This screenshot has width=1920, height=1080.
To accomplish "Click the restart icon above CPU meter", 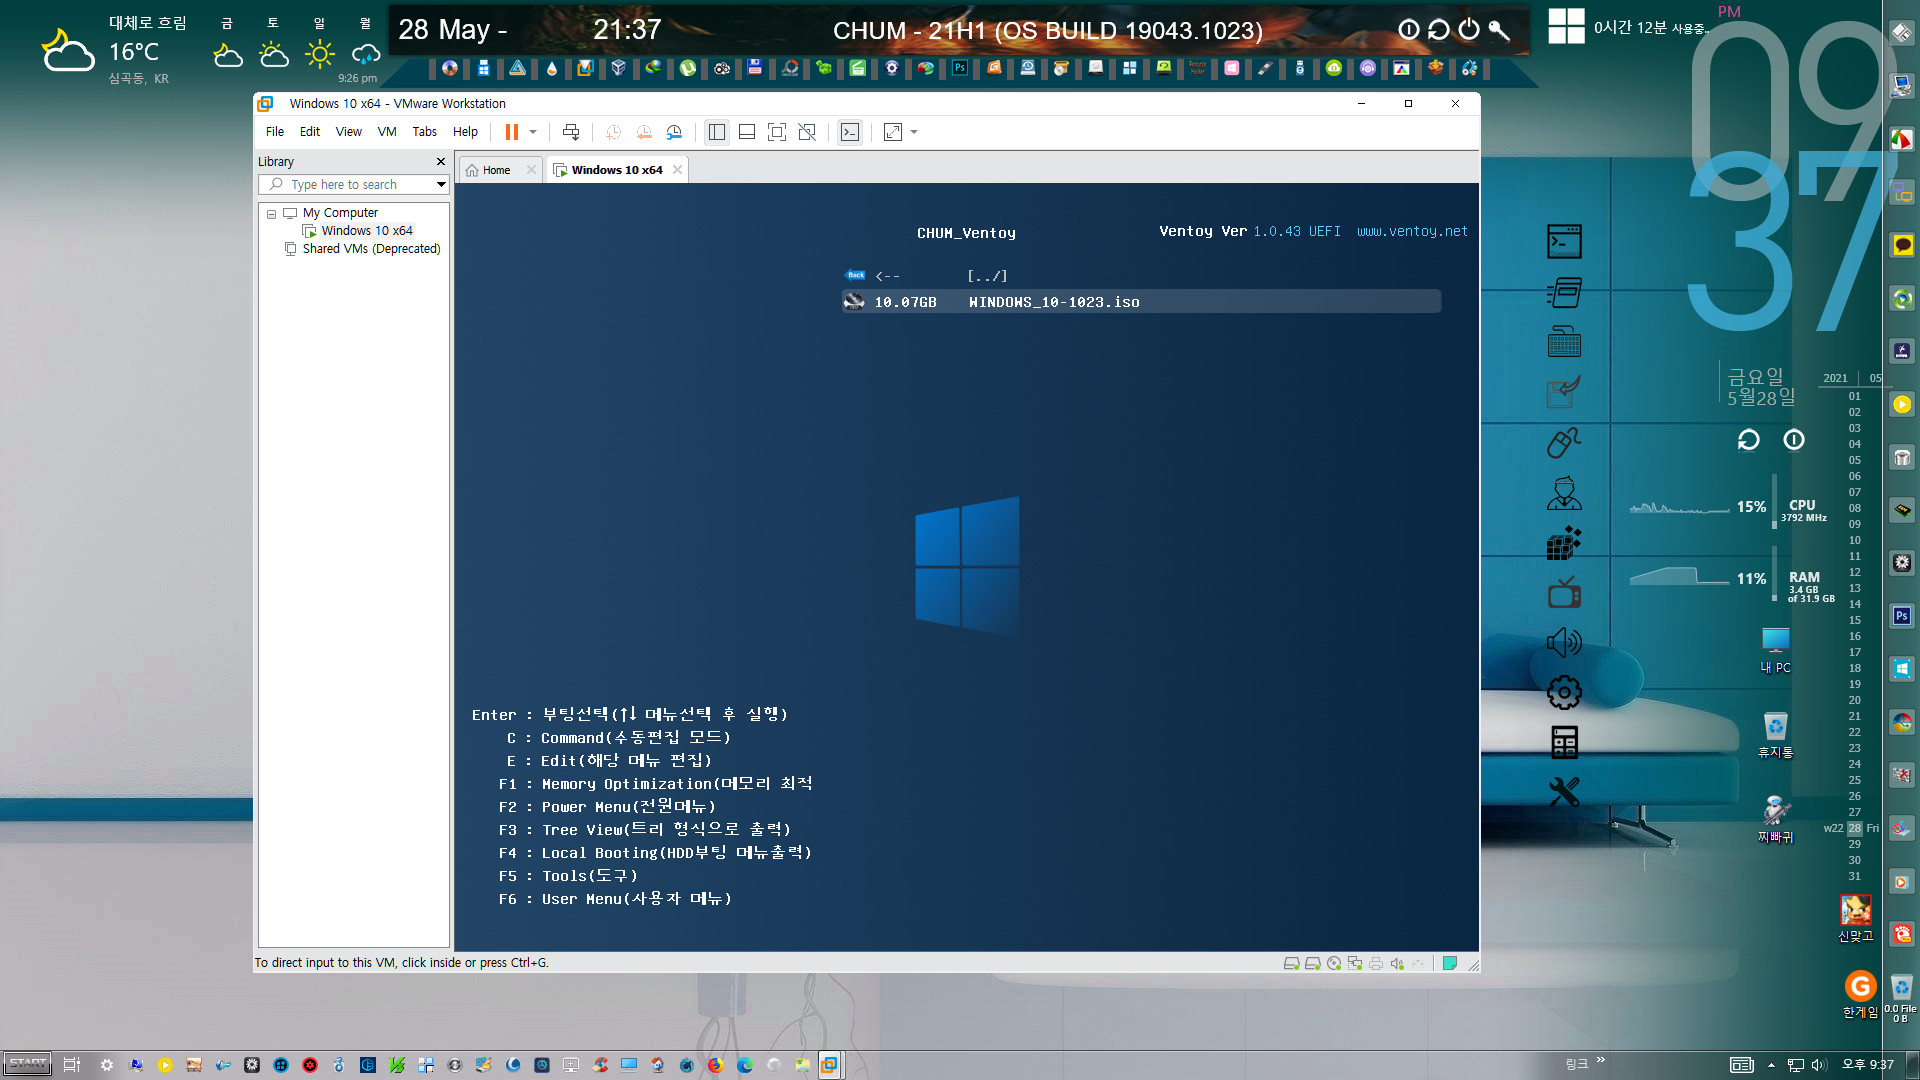I will tap(1748, 440).
